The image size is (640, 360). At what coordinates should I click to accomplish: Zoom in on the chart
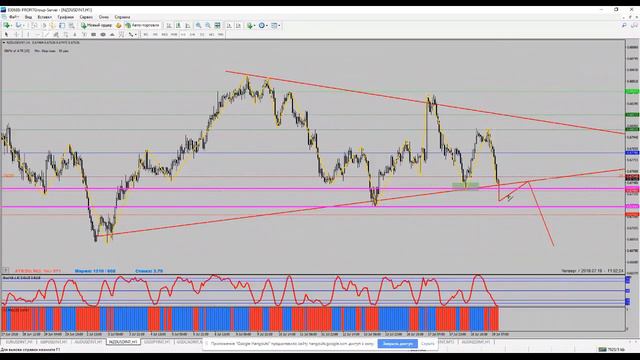click(198, 25)
